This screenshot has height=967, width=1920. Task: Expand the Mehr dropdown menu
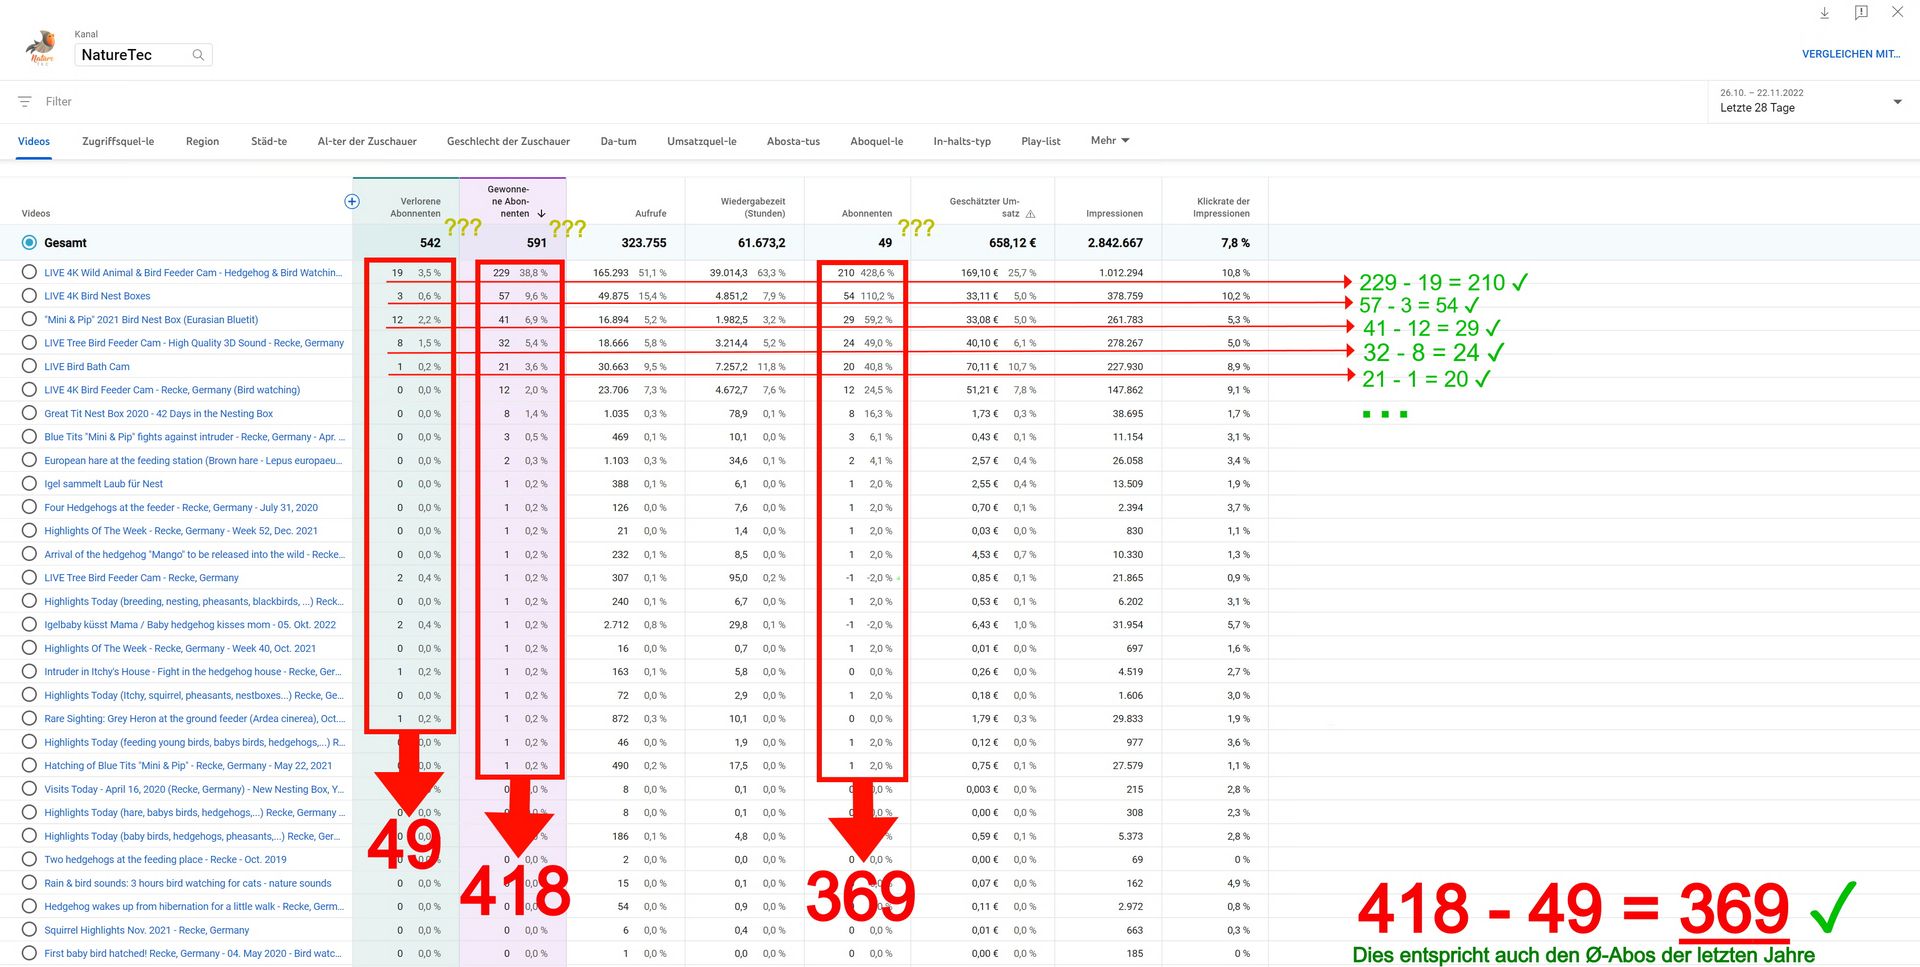pyautogui.click(x=1109, y=141)
